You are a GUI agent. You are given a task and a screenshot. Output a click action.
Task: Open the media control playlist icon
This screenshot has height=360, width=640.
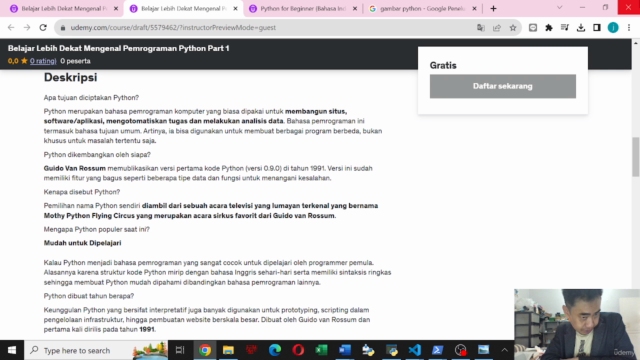pyautogui.click(x=564, y=28)
